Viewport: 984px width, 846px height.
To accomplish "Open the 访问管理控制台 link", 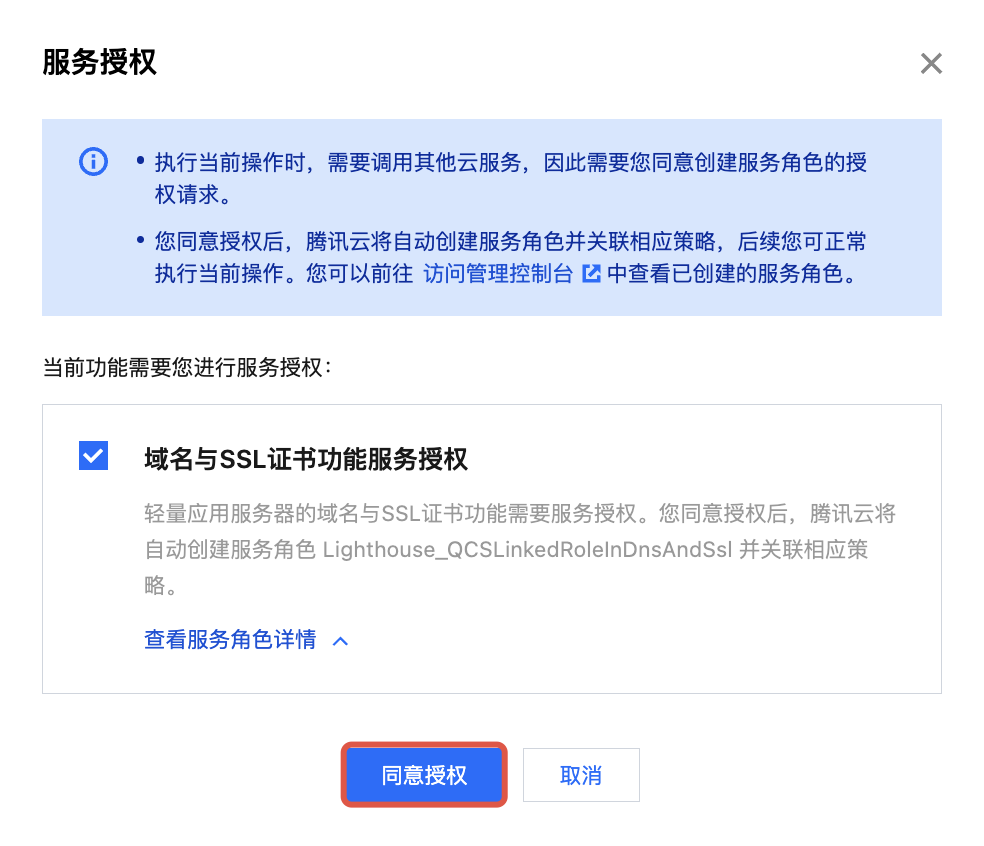I will 498,274.
